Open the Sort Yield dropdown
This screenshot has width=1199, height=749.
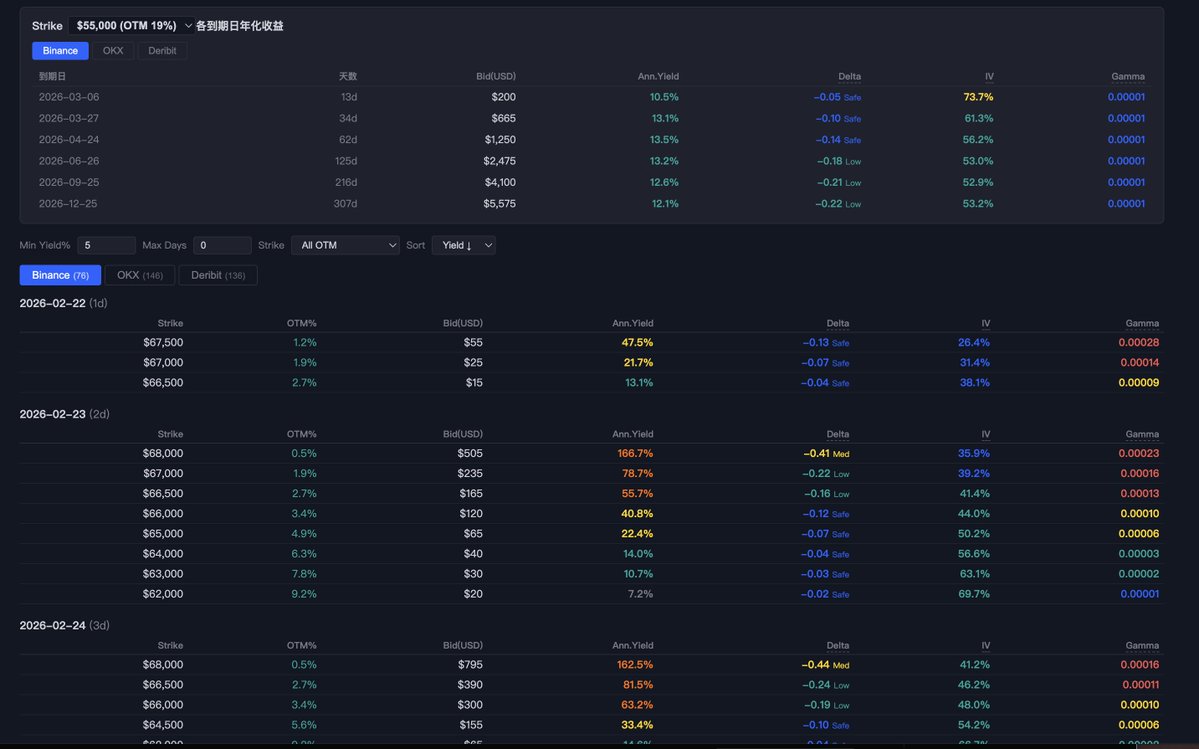(x=463, y=245)
